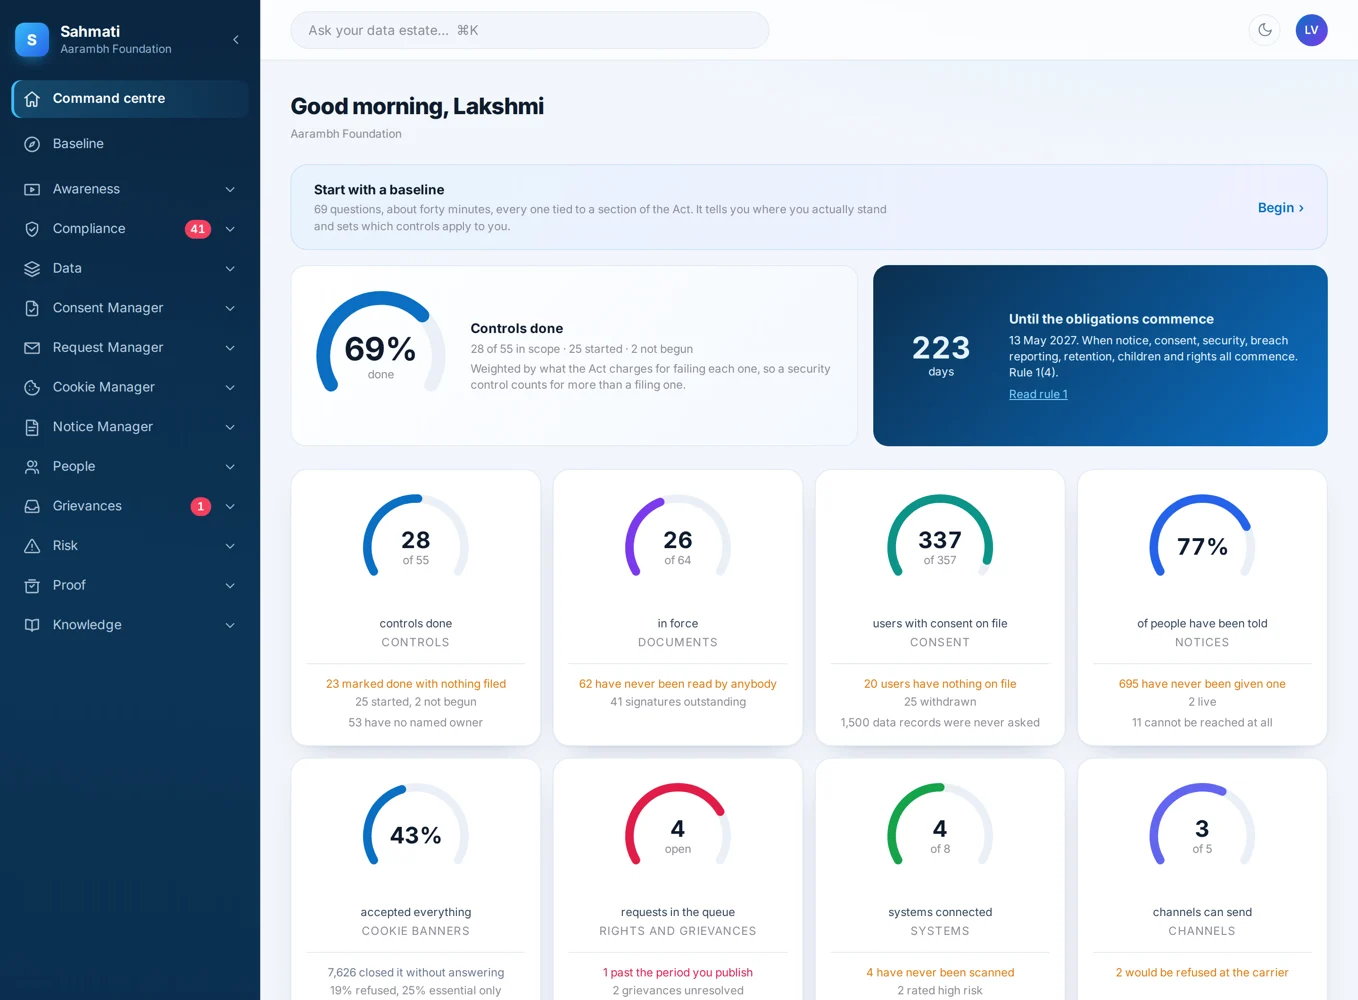Click the People users icon
This screenshot has height=1000, width=1358.
32,467
